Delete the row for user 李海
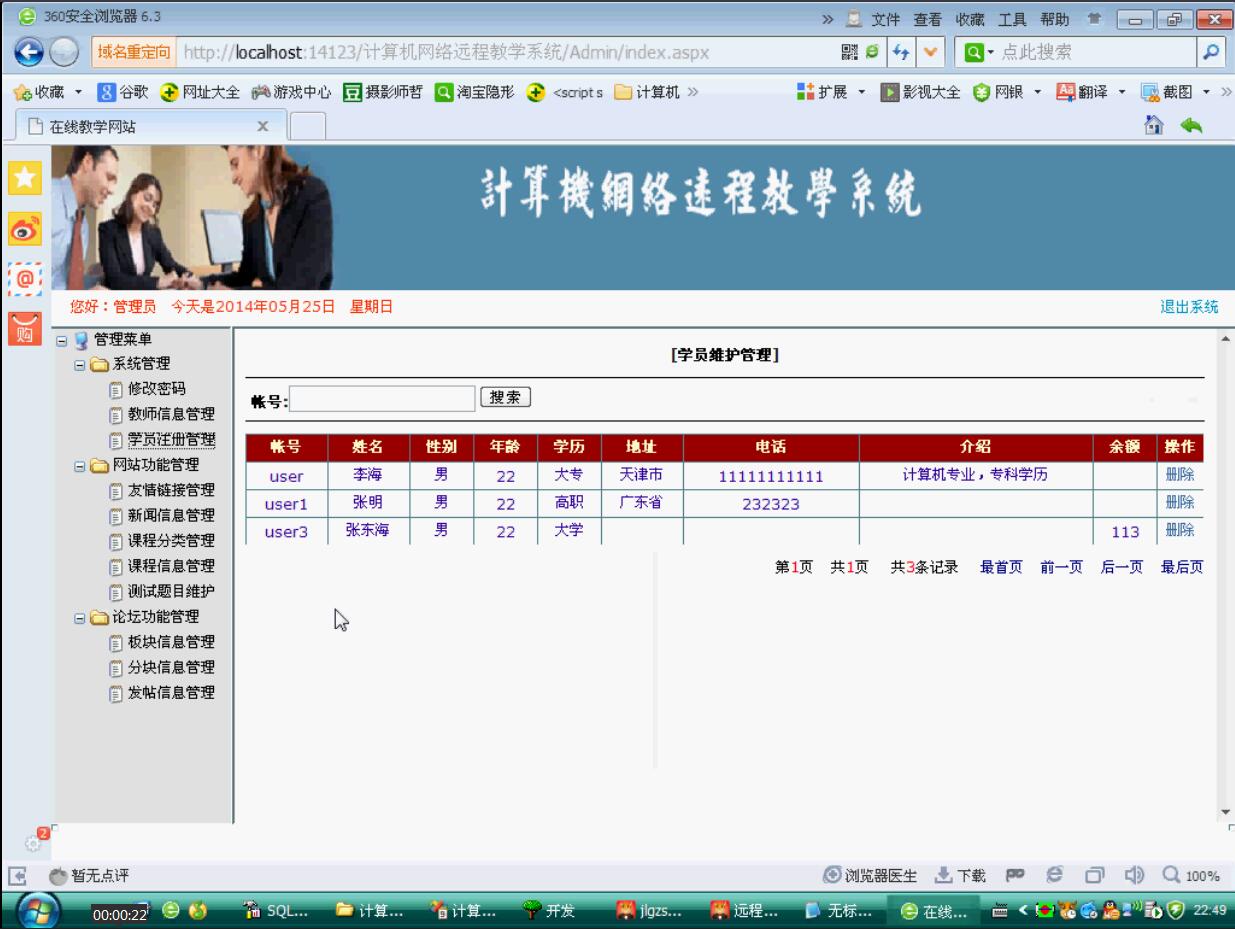This screenshot has width=1235, height=929. pyautogui.click(x=1180, y=475)
